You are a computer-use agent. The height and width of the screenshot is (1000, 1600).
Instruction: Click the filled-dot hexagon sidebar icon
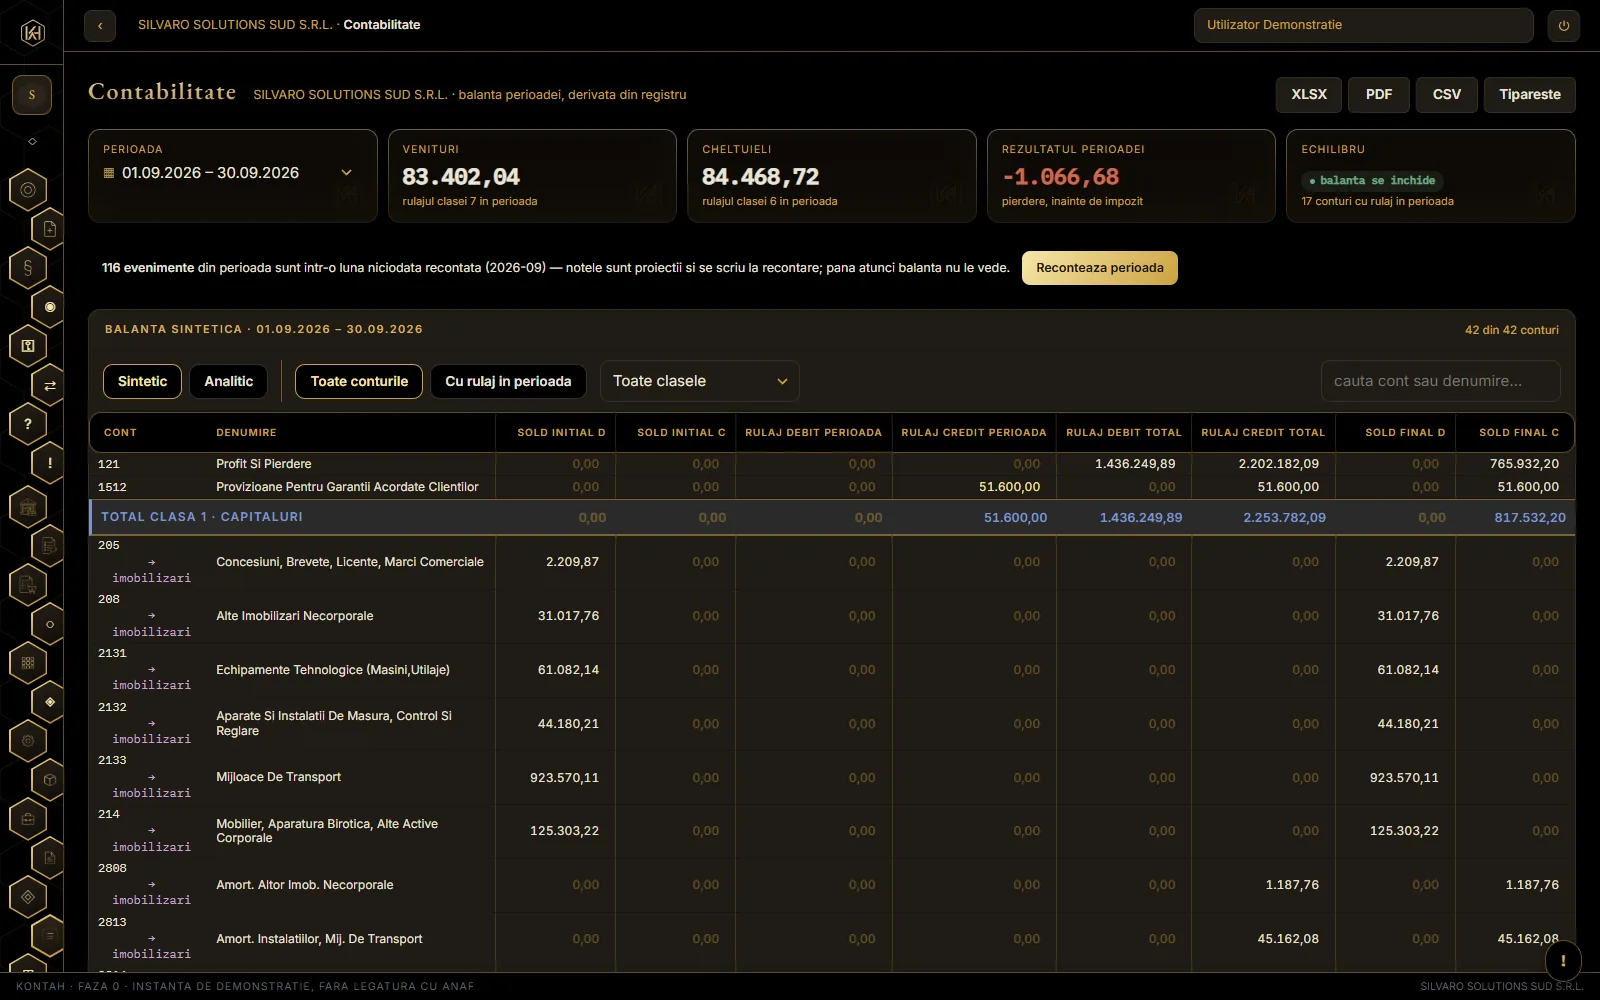pyautogui.click(x=50, y=307)
